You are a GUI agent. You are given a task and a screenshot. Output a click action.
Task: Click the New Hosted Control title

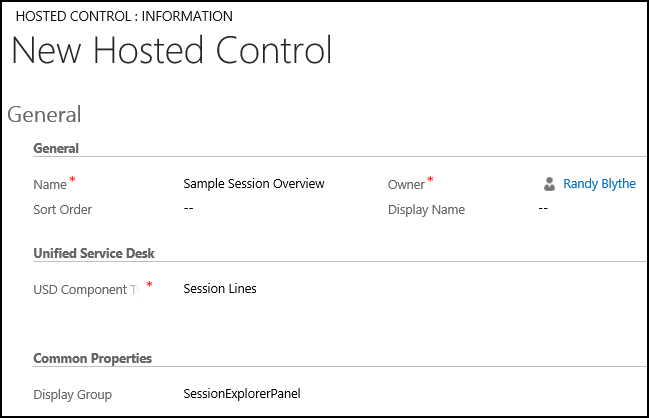coord(172,50)
